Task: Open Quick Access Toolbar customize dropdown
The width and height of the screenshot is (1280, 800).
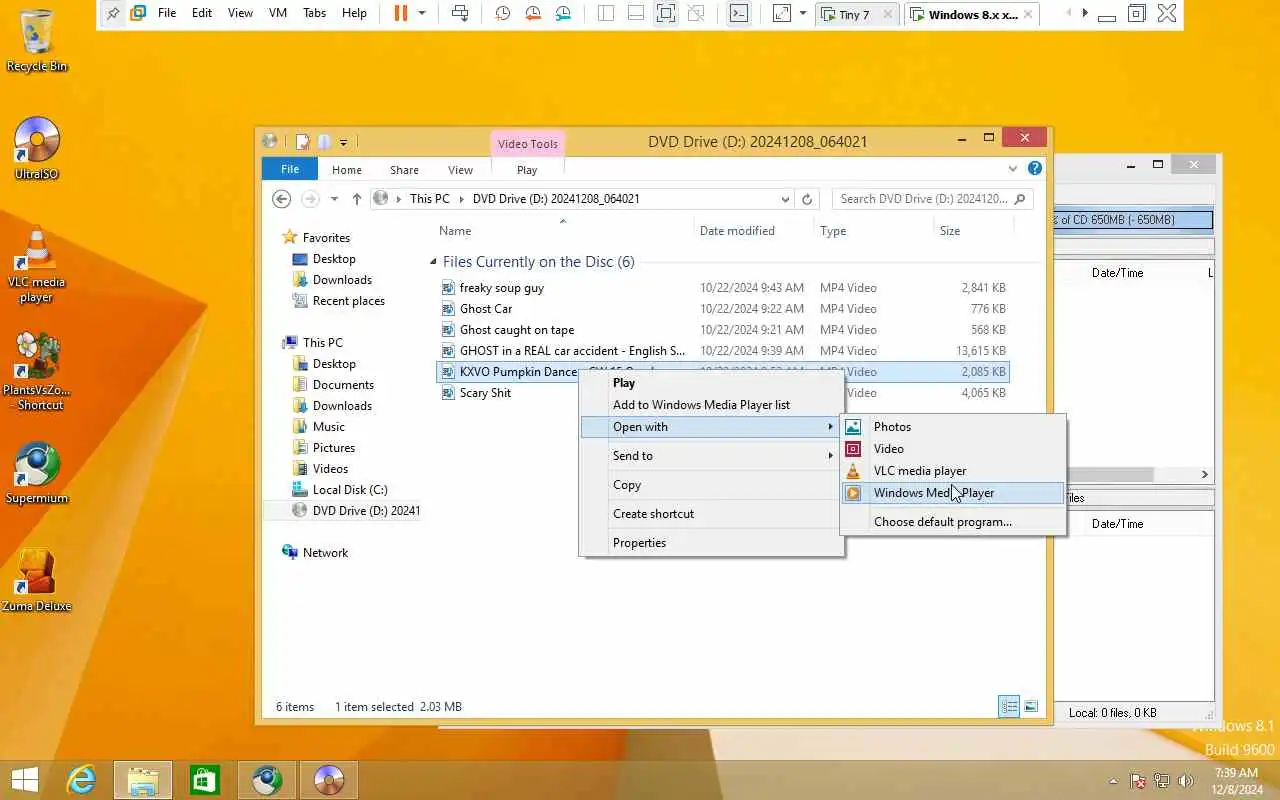Action: click(343, 142)
